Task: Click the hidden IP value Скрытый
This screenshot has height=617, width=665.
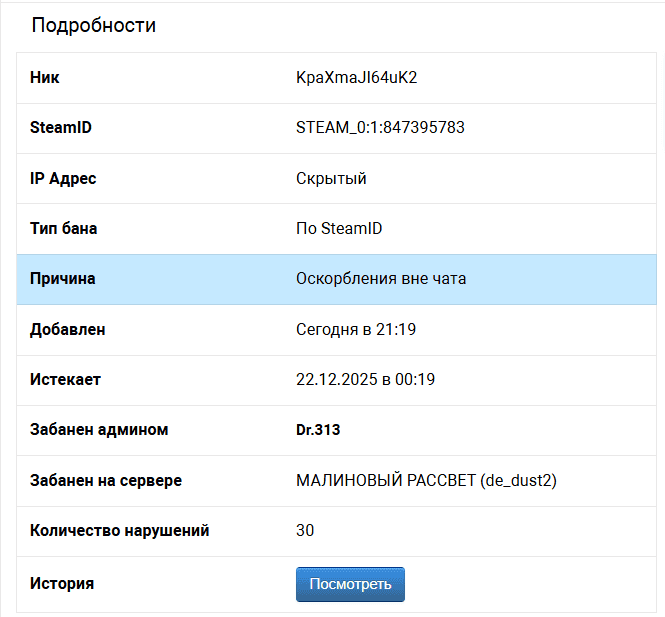Action: [x=331, y=179]
